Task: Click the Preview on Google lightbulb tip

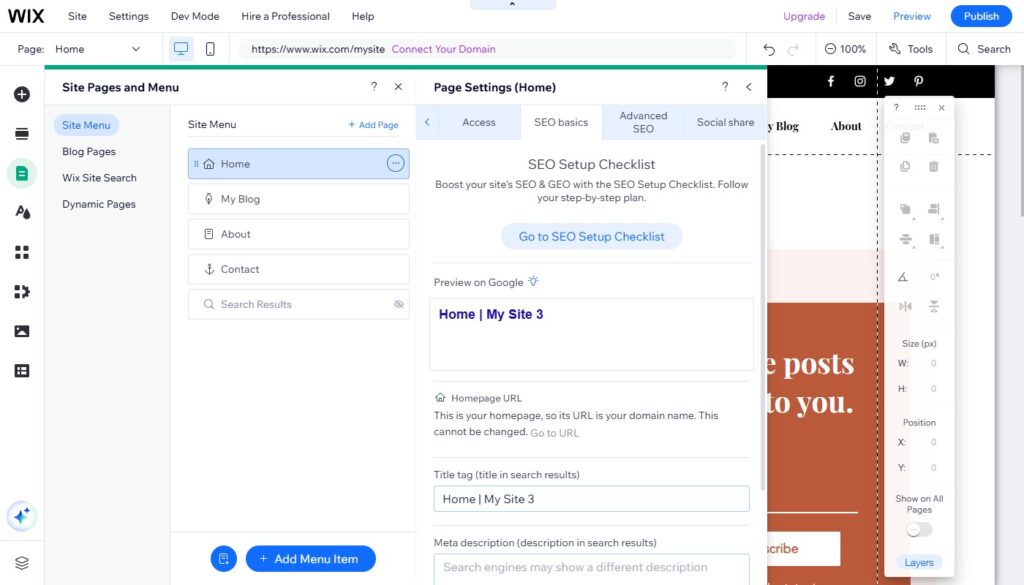Action: (x=534, y=281)
